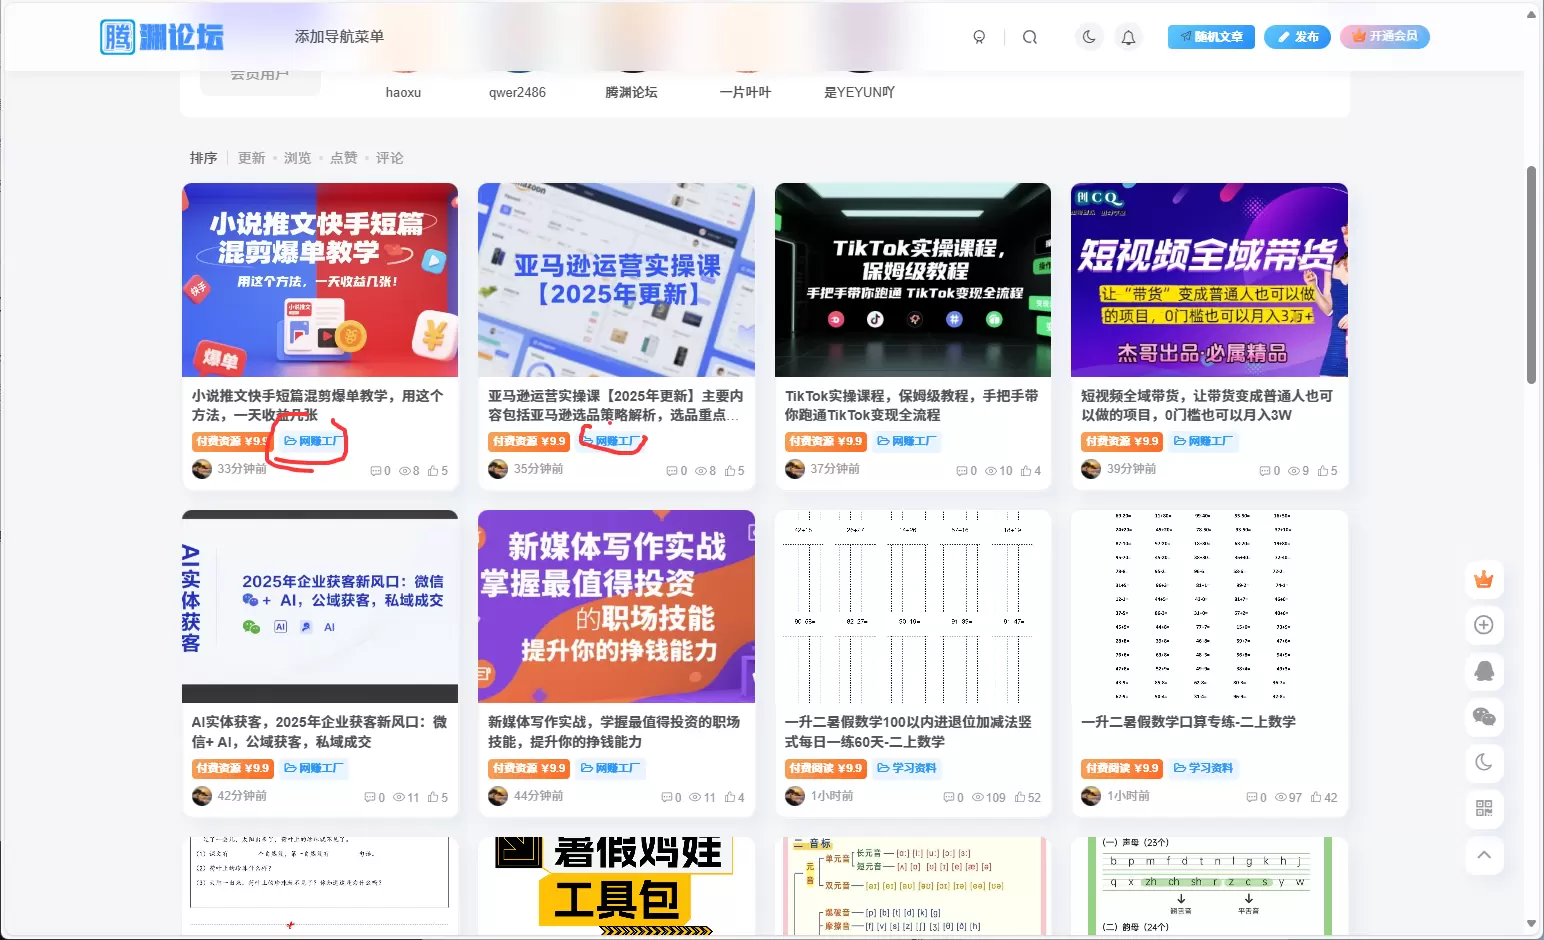Viewport: 1544px width, 940px height.
Task: Click the 发布 publish button
Action: [1297, 37]
